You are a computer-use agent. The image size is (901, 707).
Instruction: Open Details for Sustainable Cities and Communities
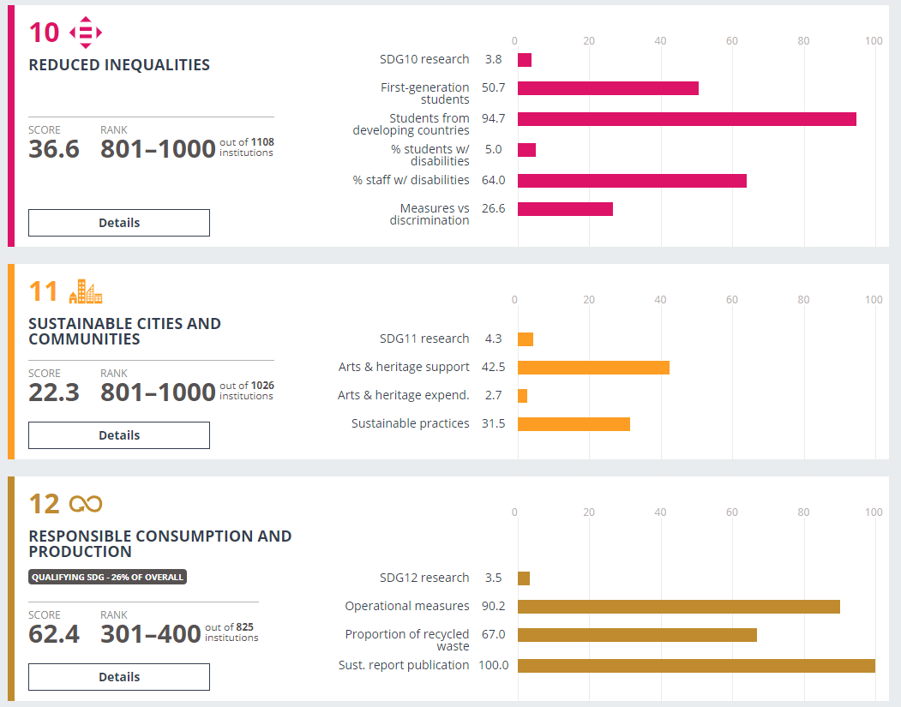pos(119,436)
